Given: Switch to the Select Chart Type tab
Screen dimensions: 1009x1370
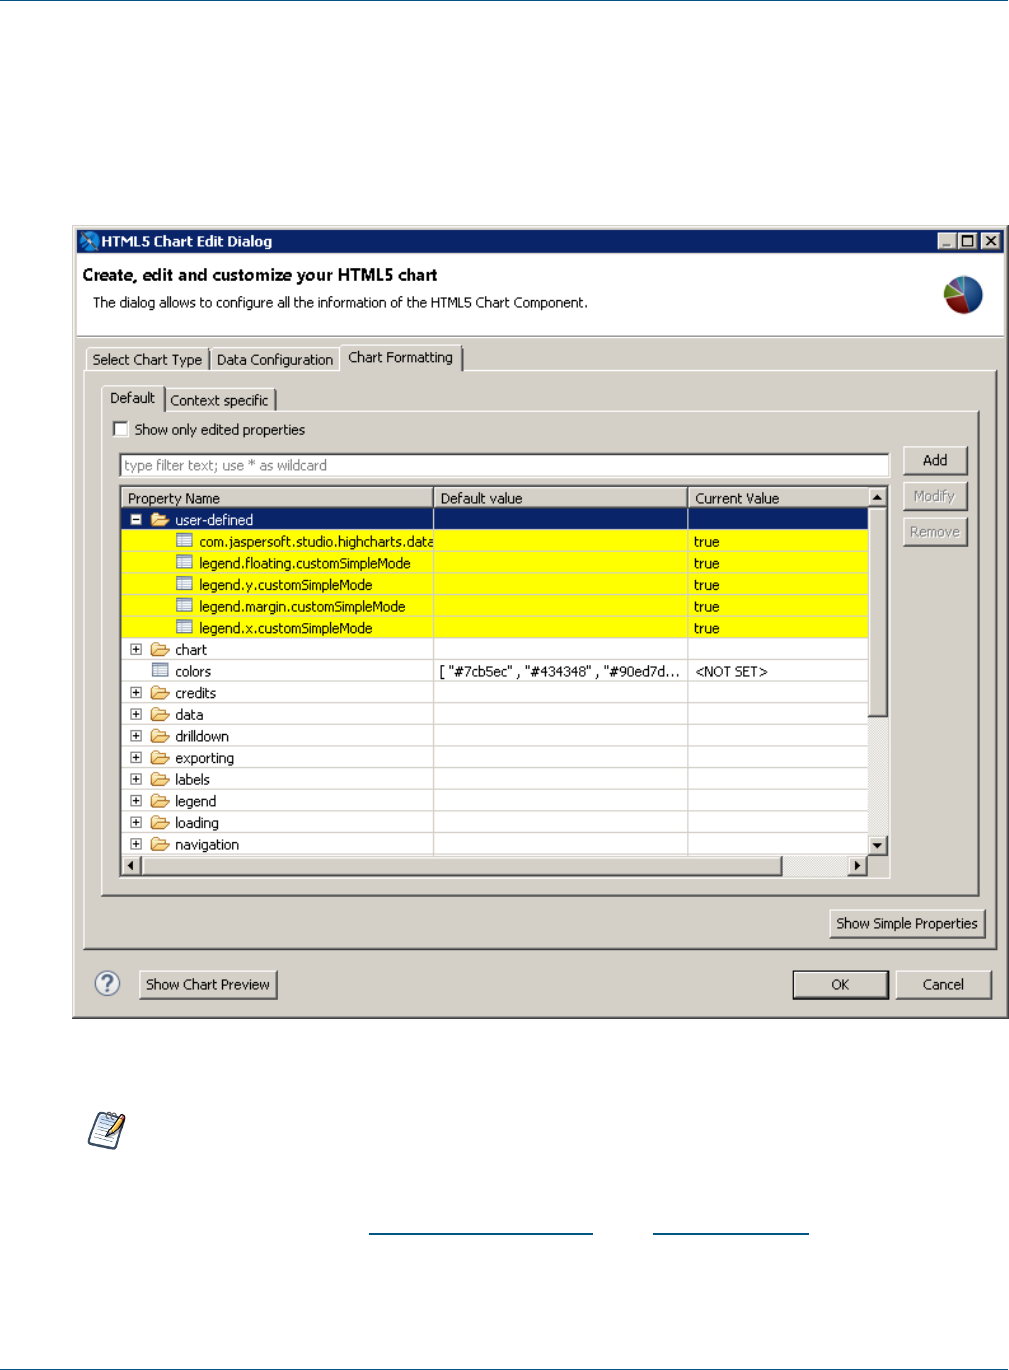Looking at the screenshot, I should click(147, 360).
